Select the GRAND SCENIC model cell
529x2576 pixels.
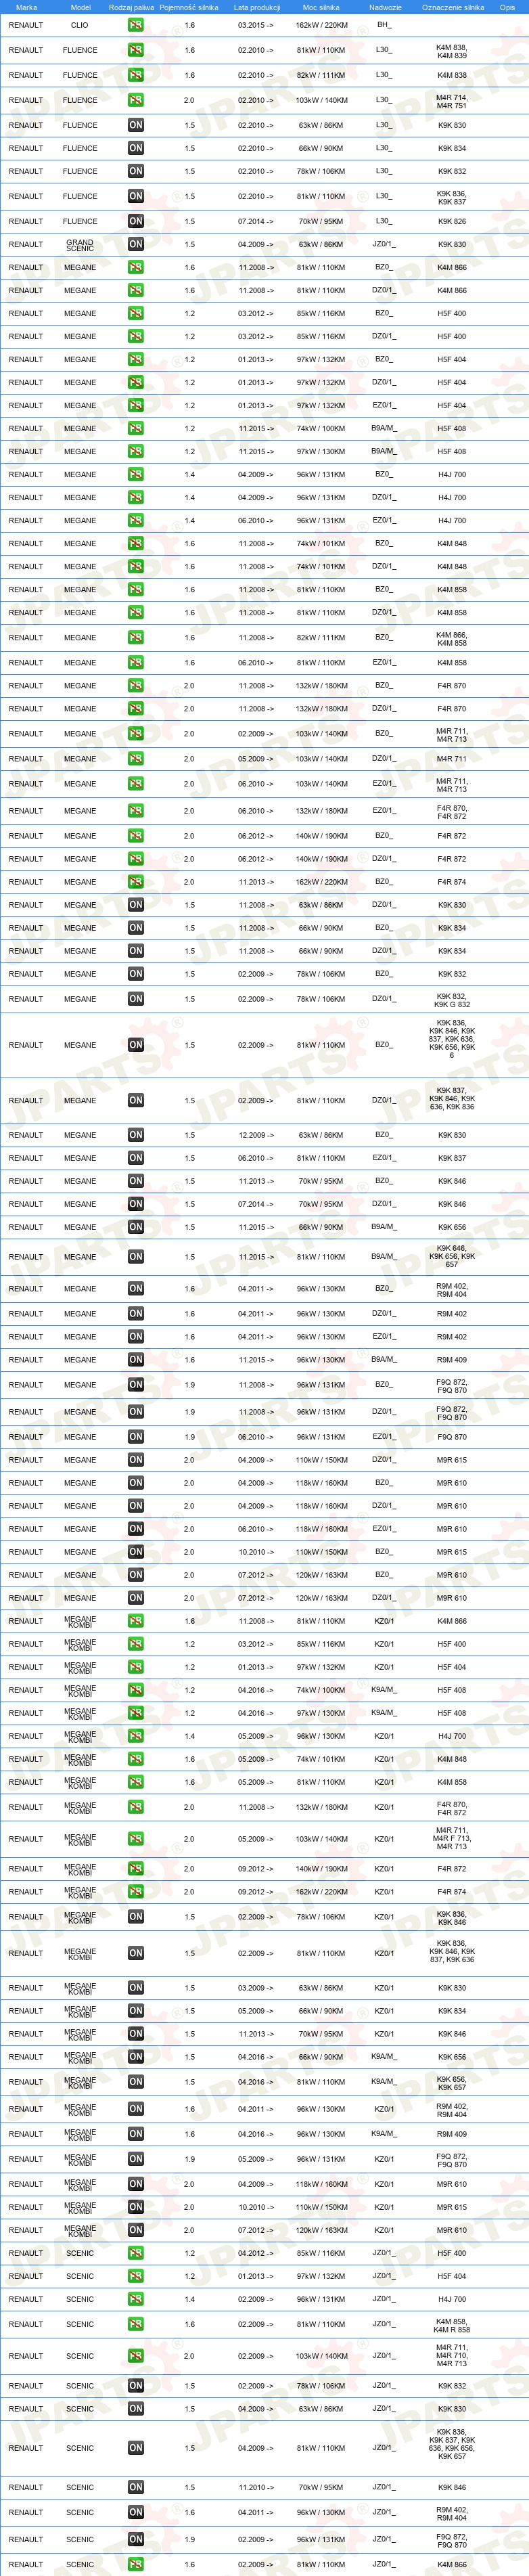pos(80,244)
